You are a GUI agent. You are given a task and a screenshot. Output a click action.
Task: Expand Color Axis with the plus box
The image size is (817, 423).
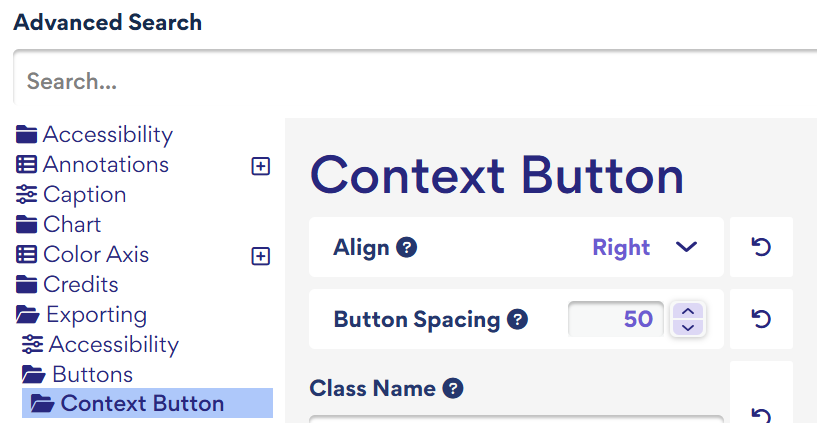(x=261, y=256)
